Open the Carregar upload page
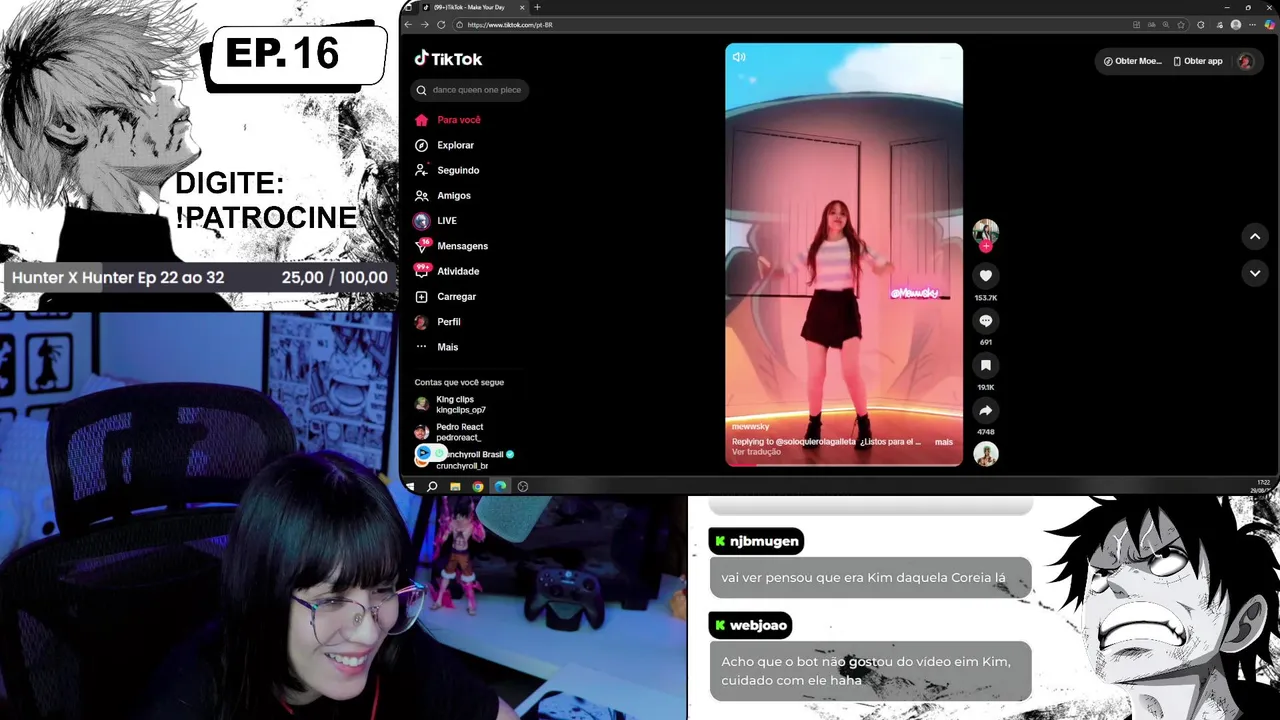 [456, 297]
